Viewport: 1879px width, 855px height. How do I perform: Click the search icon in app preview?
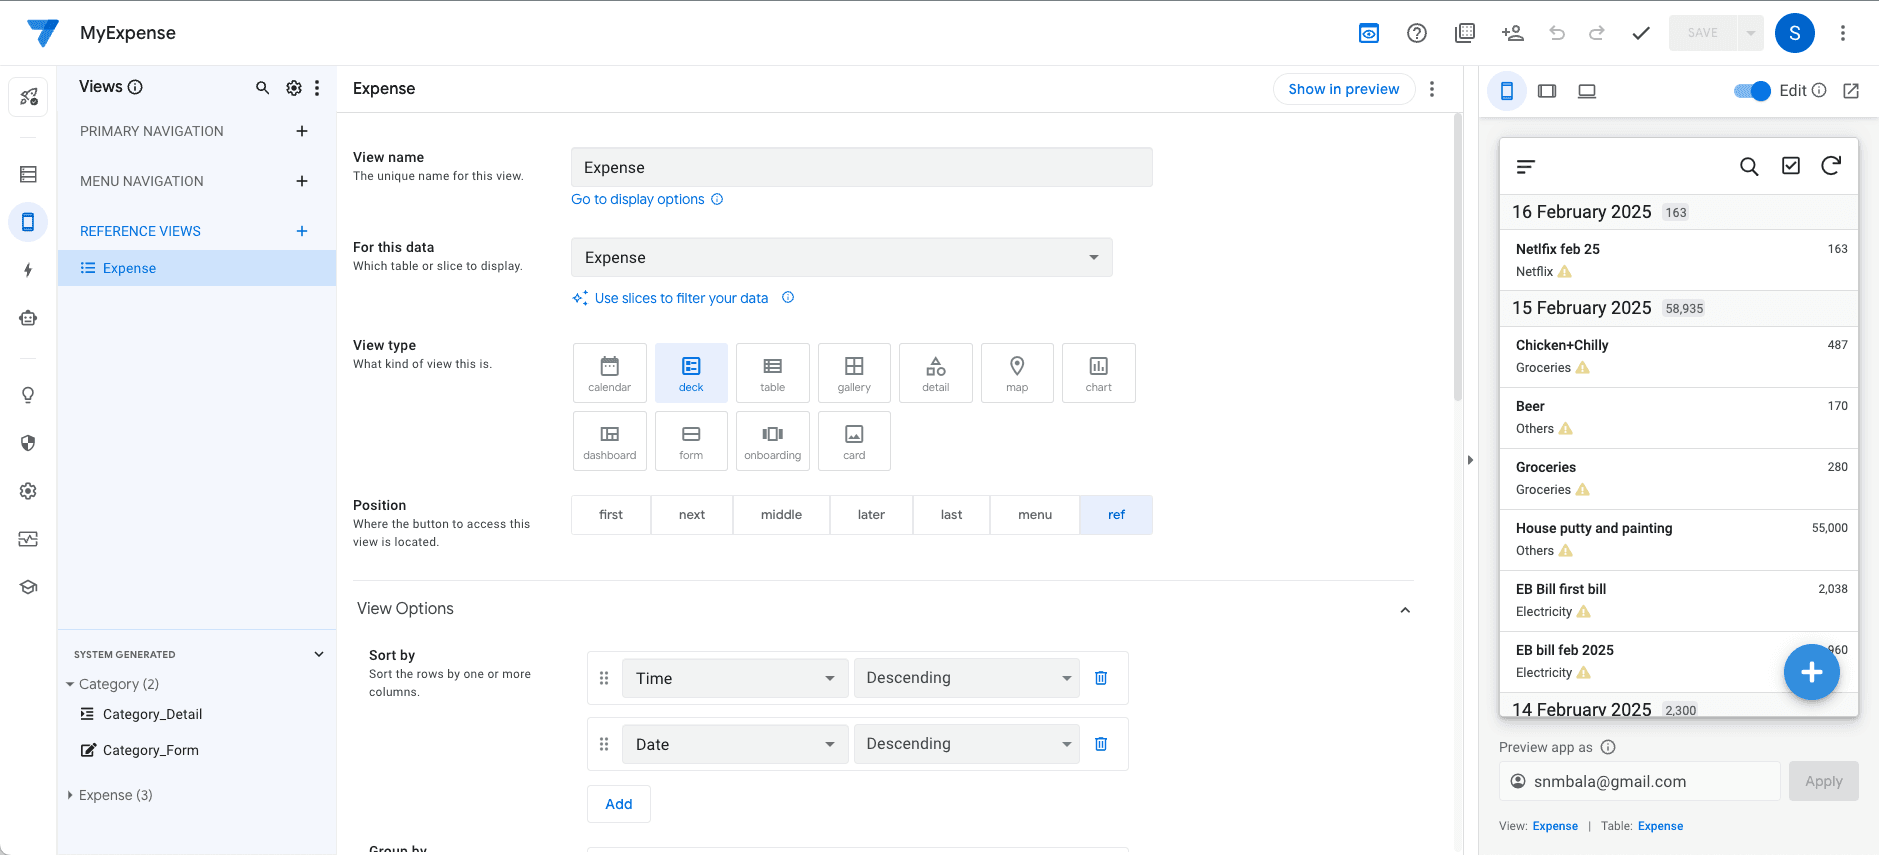tap(1749, 166)
